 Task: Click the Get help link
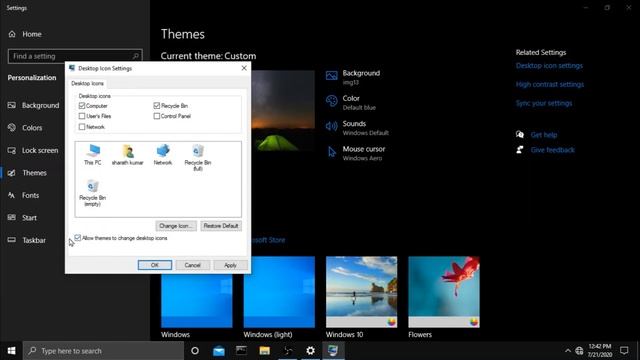coord(544,135)
